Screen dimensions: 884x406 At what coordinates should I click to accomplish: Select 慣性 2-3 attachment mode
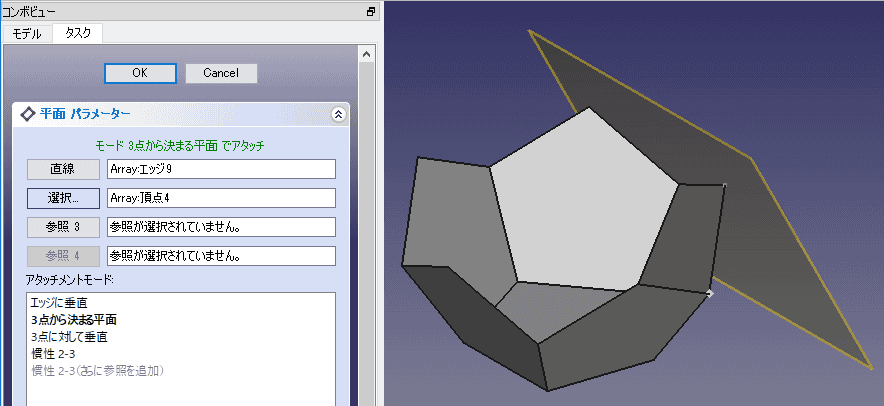[x=54, y=354]
